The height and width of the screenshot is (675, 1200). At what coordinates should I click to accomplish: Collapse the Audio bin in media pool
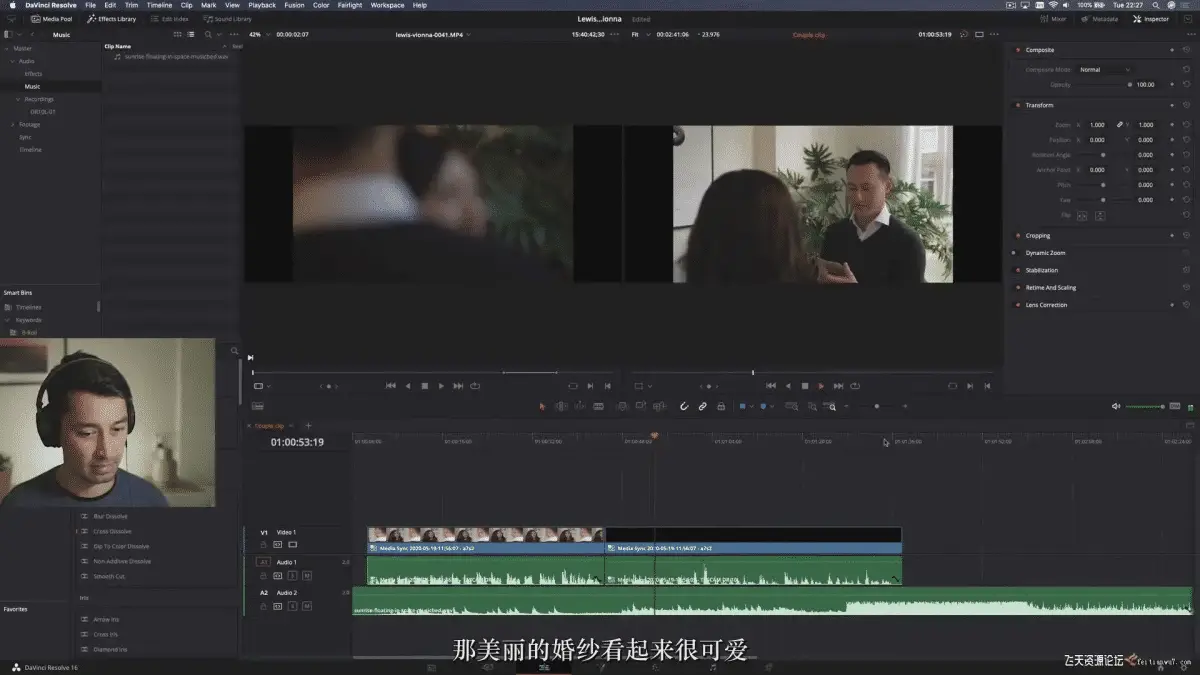tap(12, 61)
